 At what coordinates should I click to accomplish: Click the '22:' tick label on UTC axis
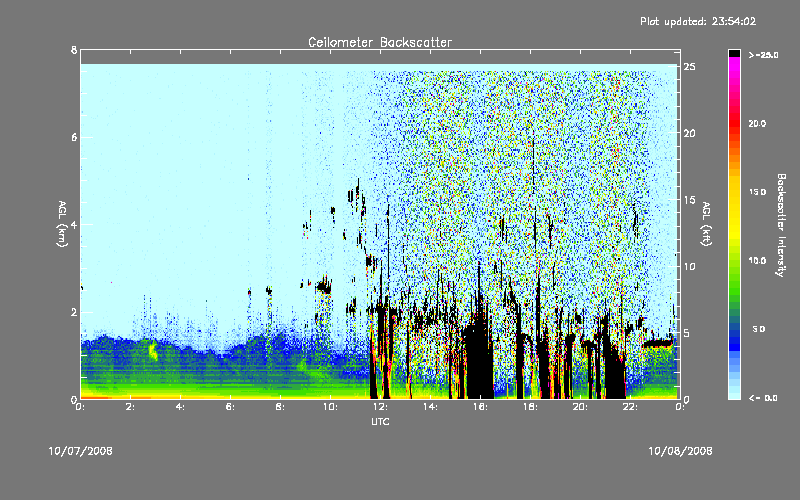pos(630,407)
